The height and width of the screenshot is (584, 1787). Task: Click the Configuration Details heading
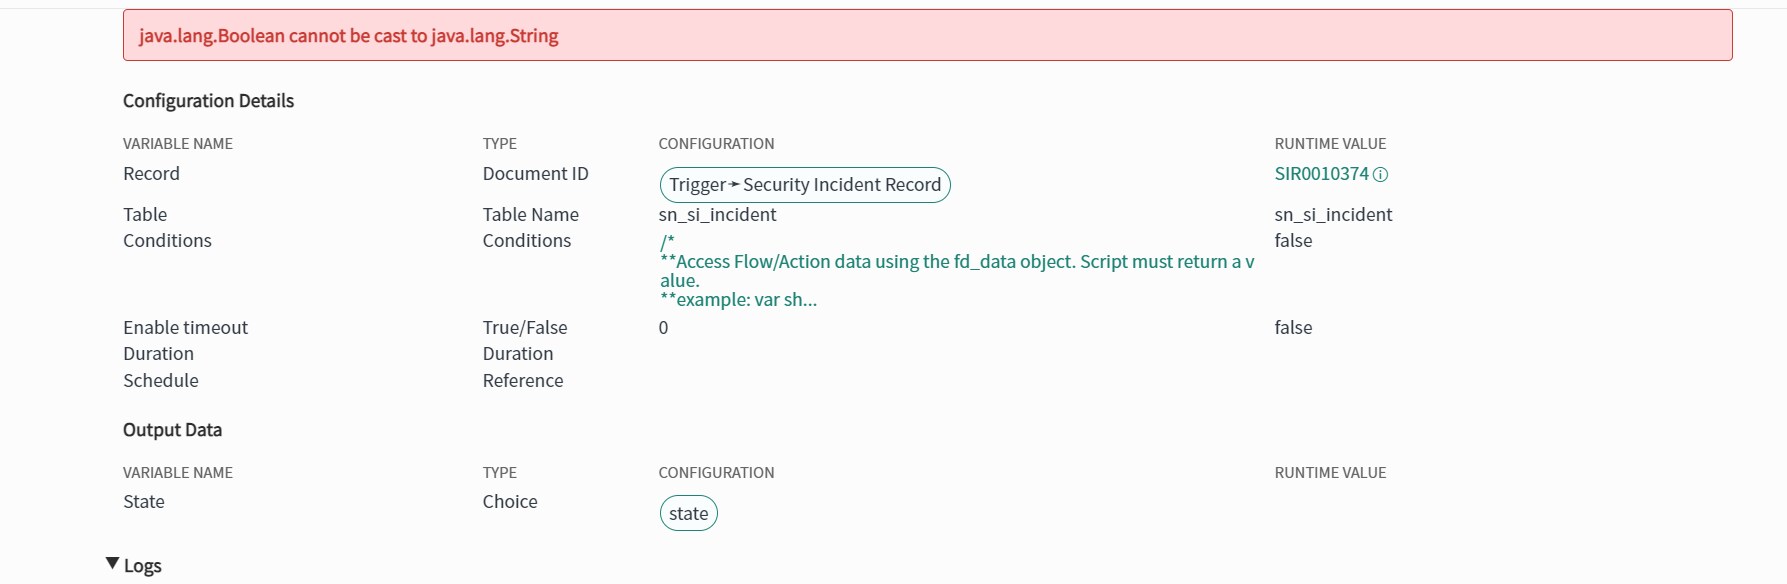(x=208, y=101)
